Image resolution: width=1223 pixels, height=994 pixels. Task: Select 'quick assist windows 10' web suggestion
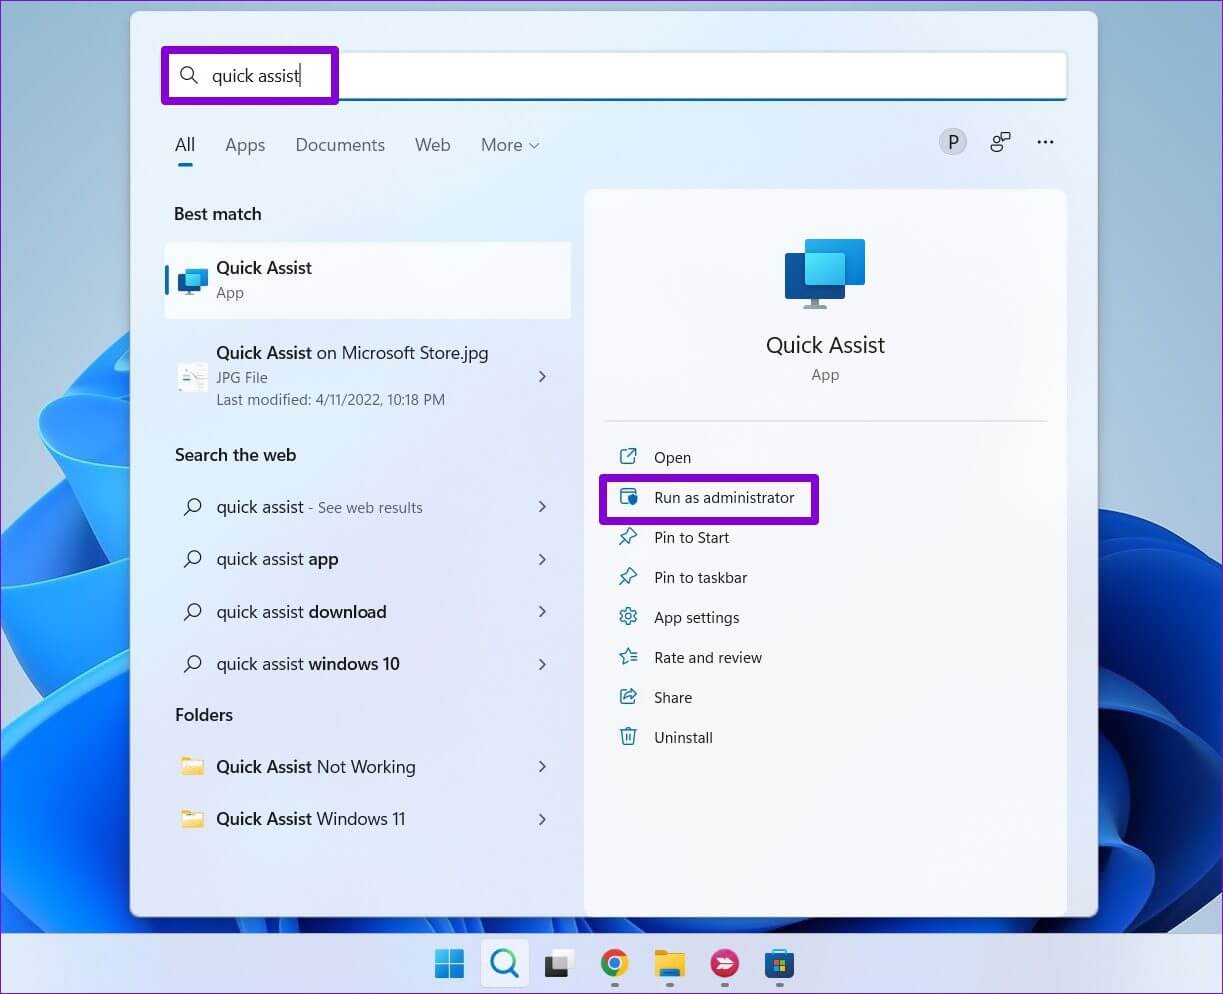[308, 664]
